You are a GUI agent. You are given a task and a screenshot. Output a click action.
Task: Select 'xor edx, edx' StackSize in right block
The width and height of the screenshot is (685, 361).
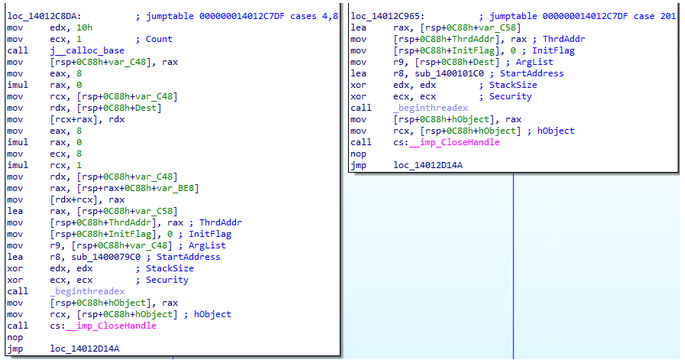(444, 85)
